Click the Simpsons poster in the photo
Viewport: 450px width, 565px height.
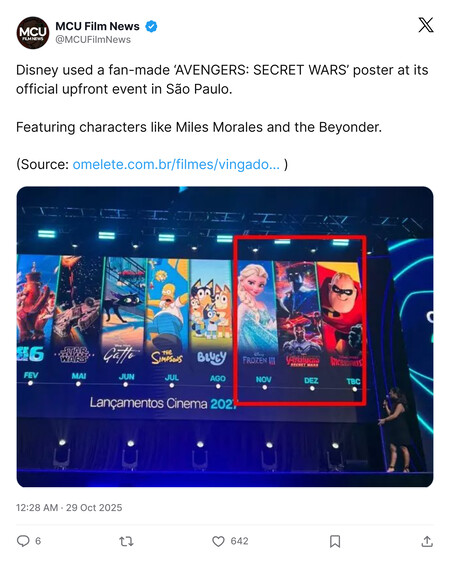coord(167,312)
